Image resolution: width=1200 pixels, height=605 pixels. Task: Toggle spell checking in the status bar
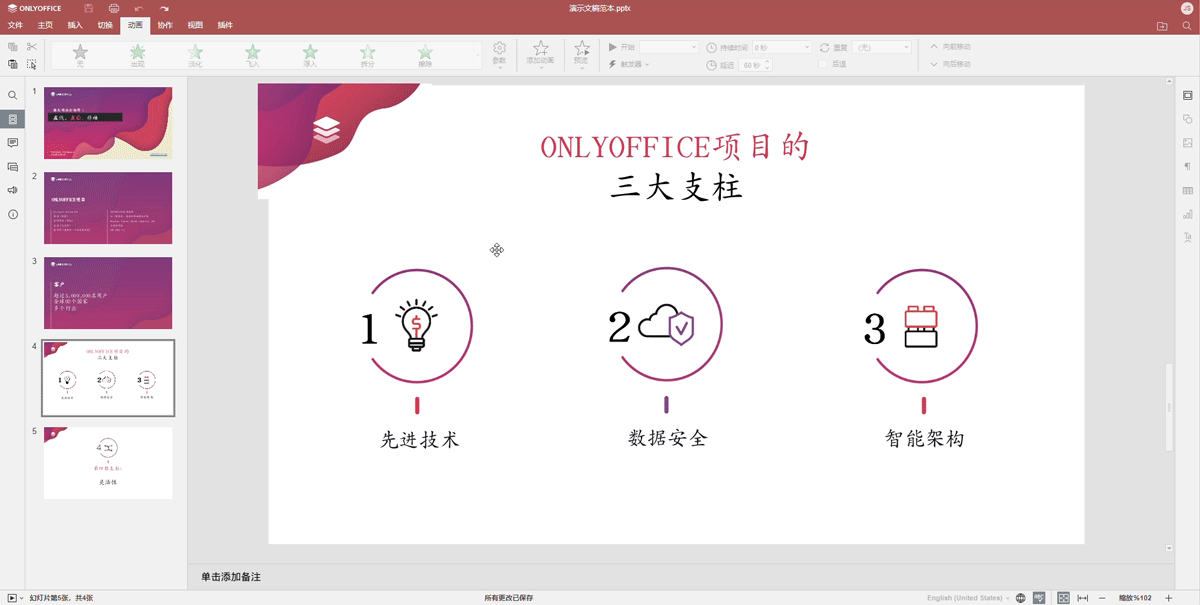click(x=1038, y=597)
